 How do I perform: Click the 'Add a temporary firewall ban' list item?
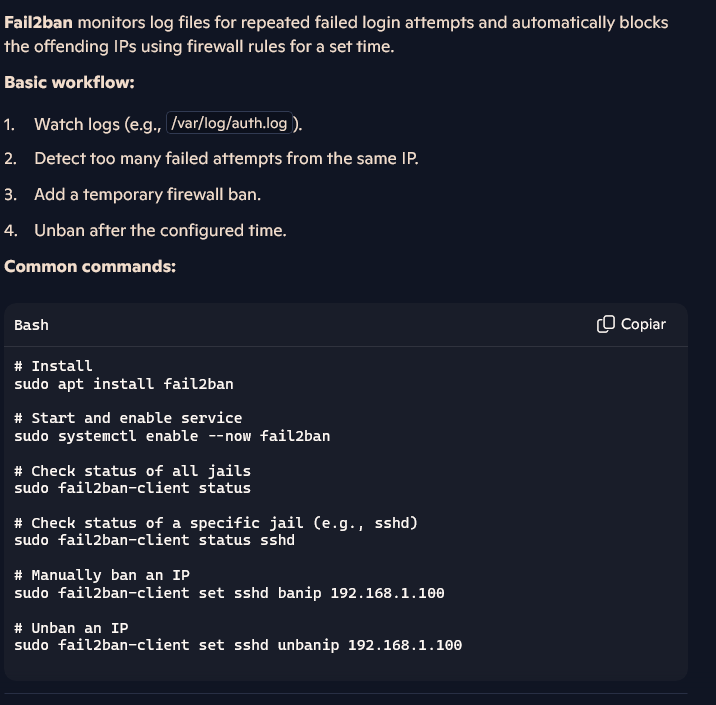click(147, 195)
